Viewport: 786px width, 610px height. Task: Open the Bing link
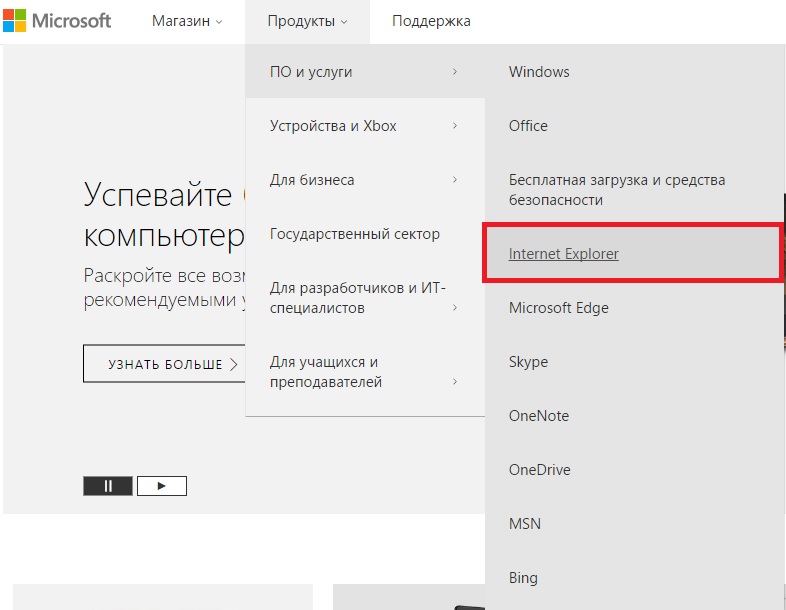523,578
